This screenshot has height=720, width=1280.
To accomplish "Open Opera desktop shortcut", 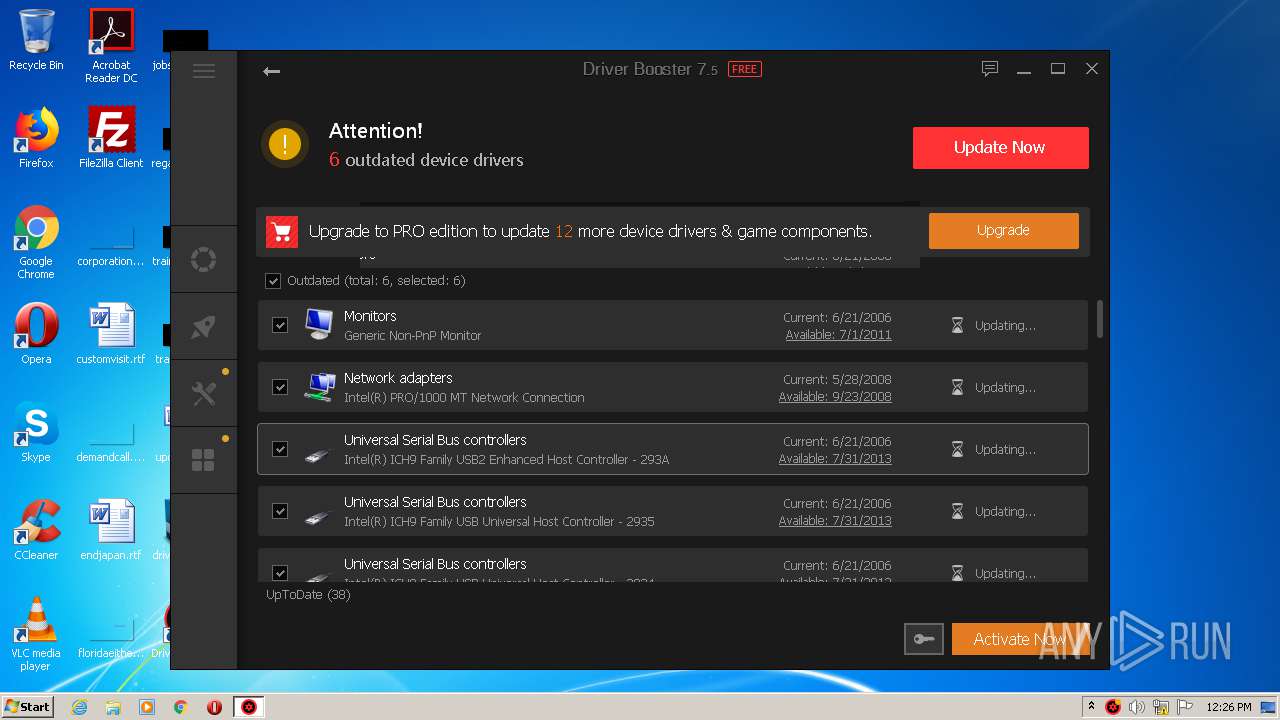I will (x=36, y=334).
